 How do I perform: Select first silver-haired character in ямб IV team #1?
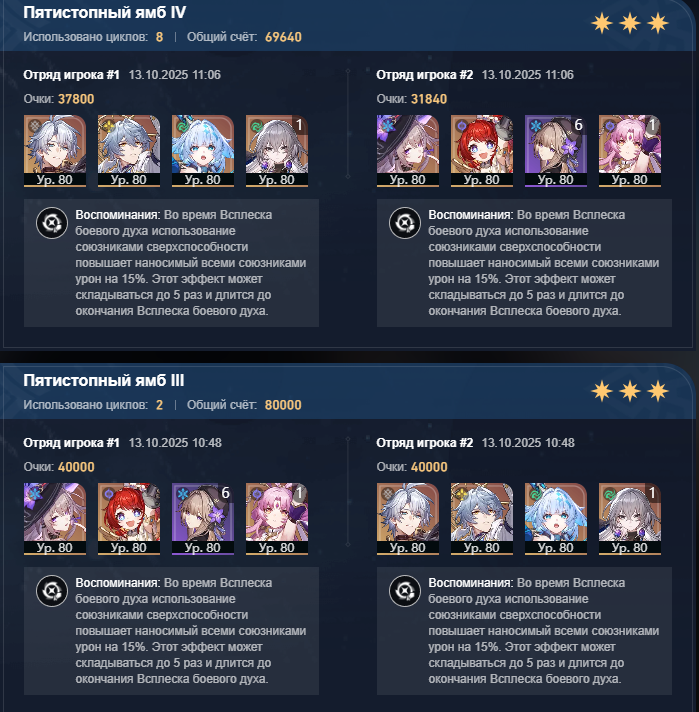tap(55, 151)
